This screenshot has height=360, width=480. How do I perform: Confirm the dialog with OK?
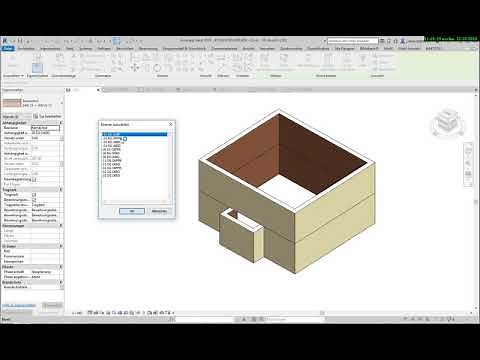[132, 211]
